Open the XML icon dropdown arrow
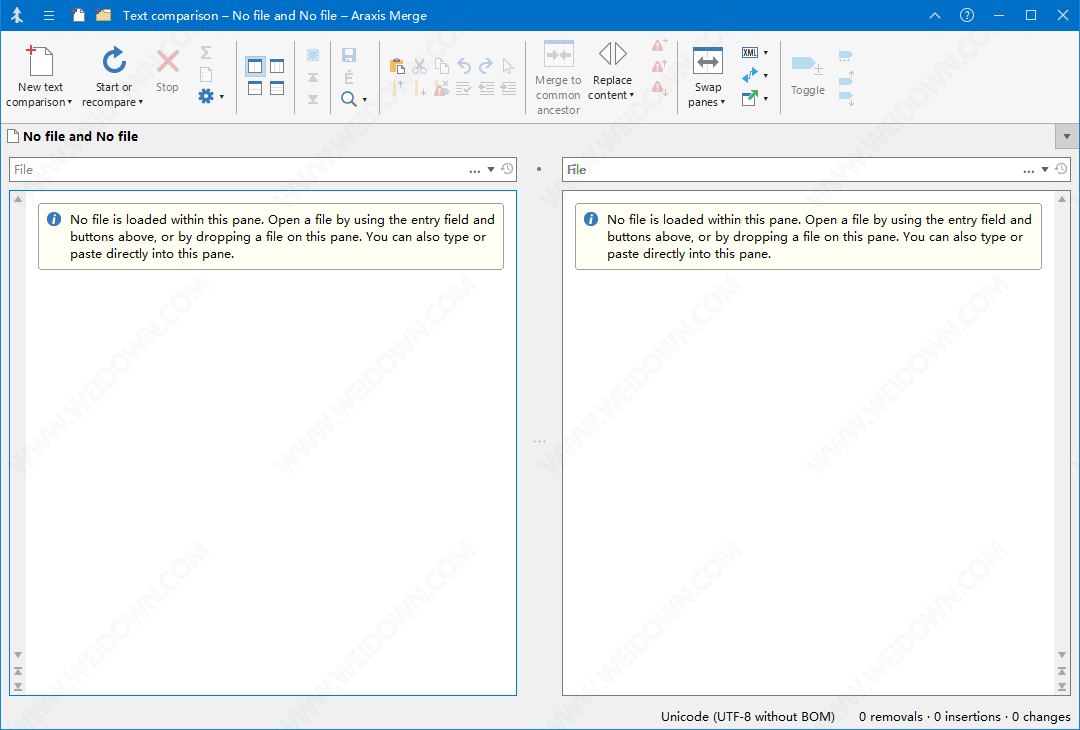The image size is (1080, 730). (766, 53)
